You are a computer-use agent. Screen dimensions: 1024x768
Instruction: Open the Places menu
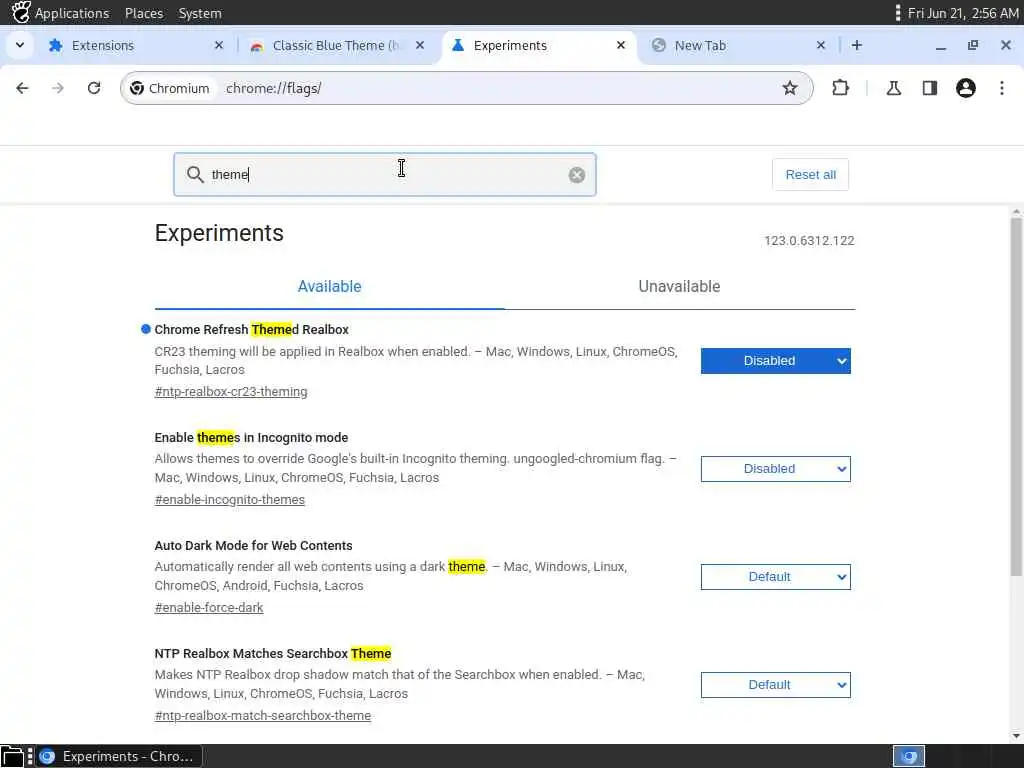(x=144, y=13)
